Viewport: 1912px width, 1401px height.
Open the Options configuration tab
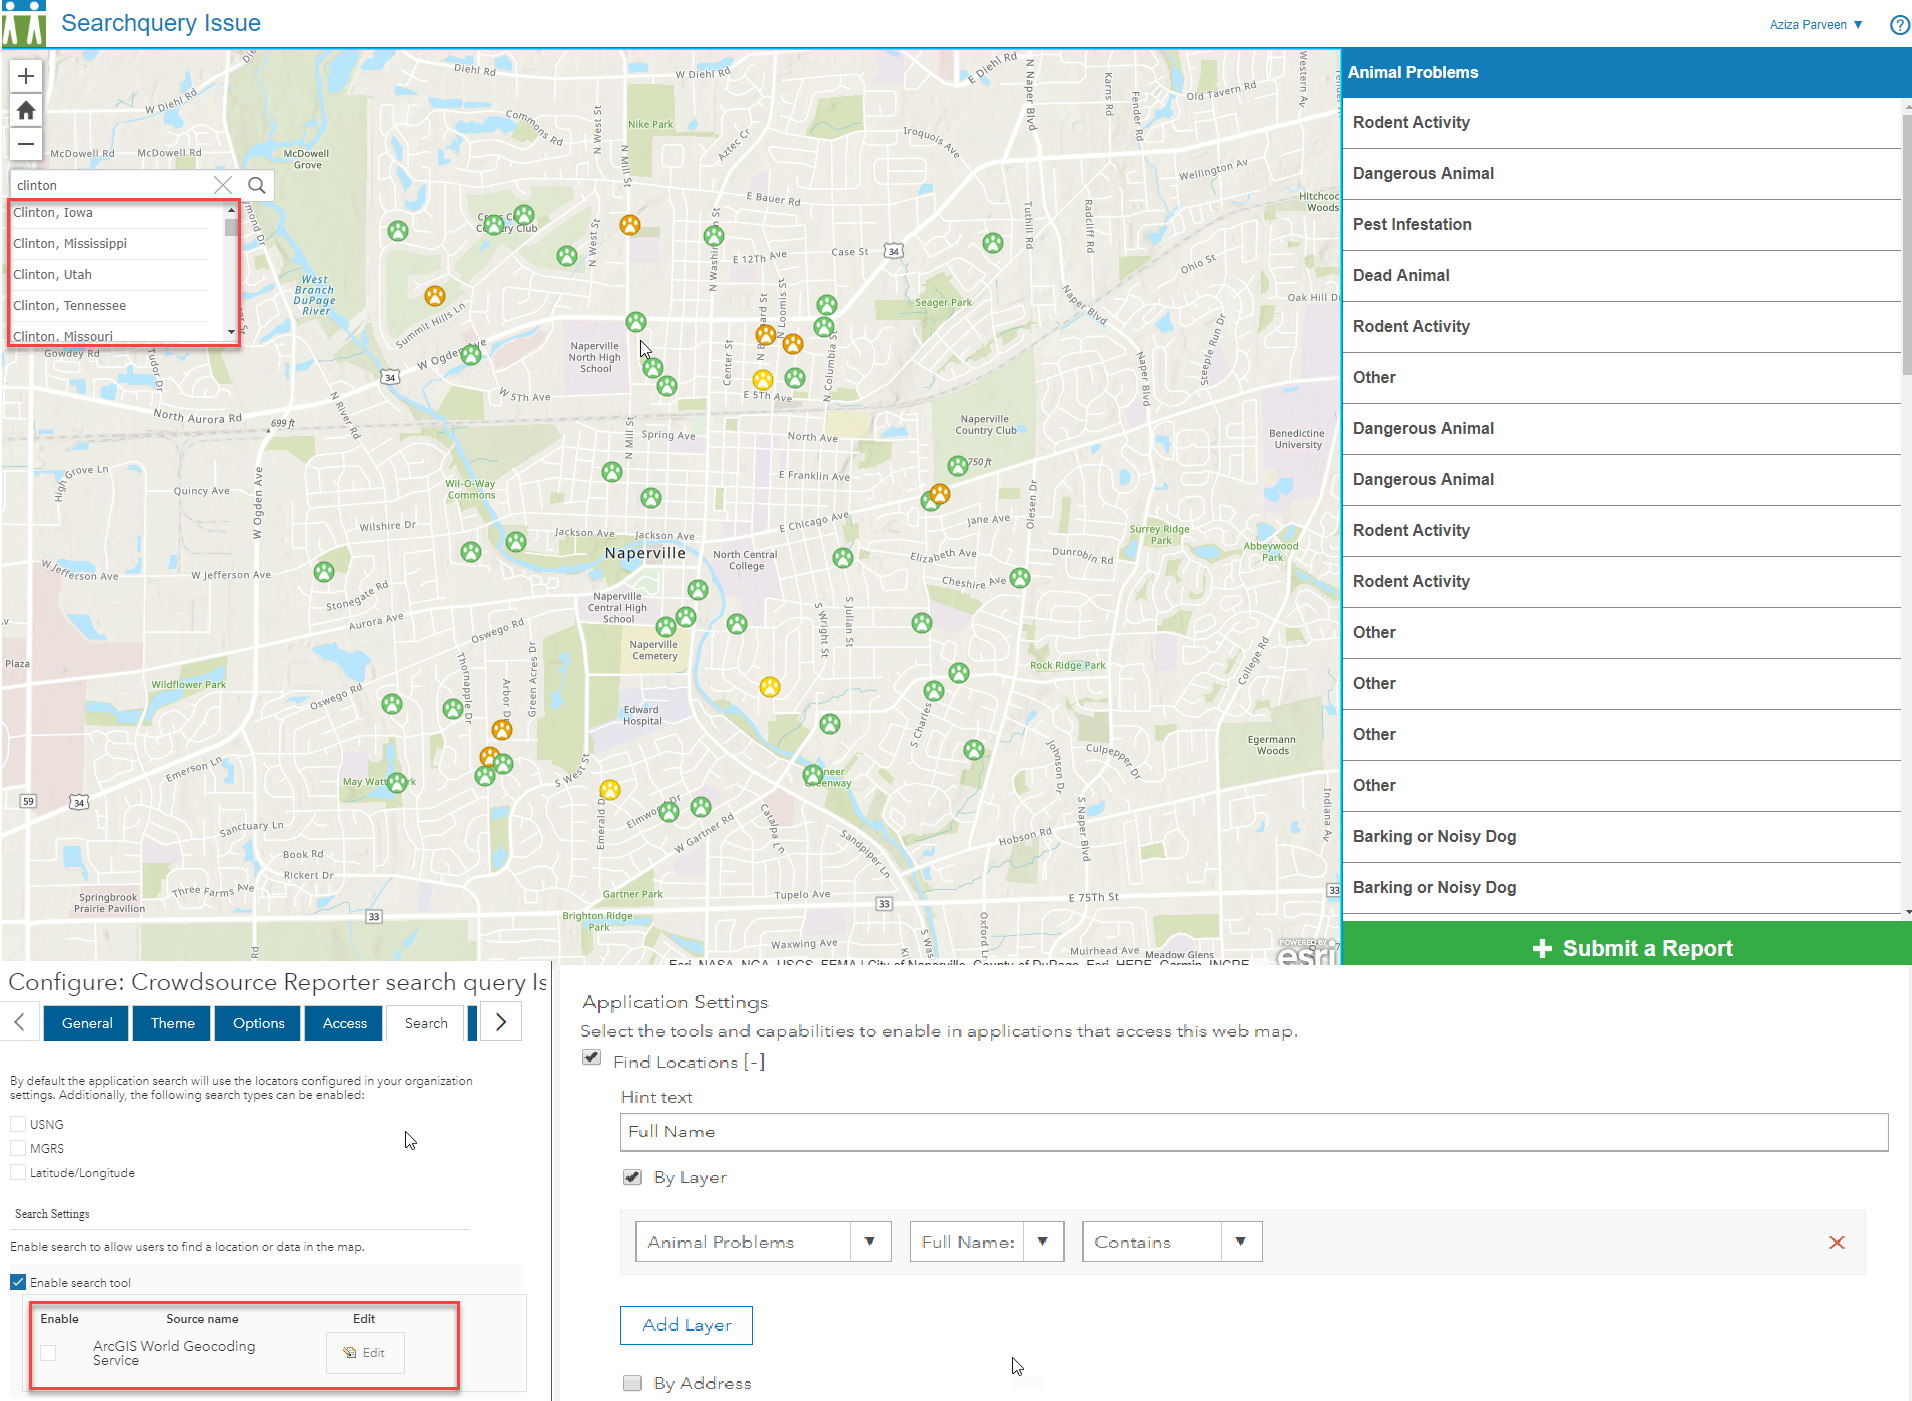coord(257,1023)
